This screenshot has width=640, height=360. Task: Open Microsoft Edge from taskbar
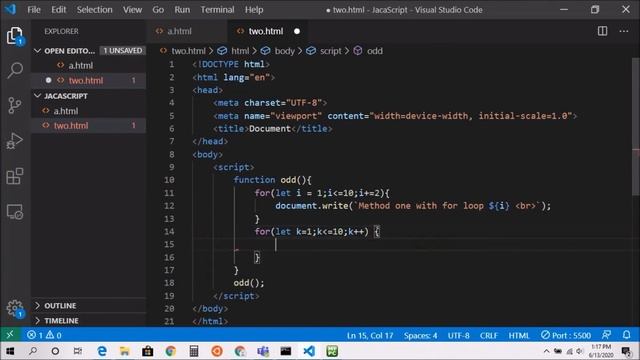tap(102, 351)
